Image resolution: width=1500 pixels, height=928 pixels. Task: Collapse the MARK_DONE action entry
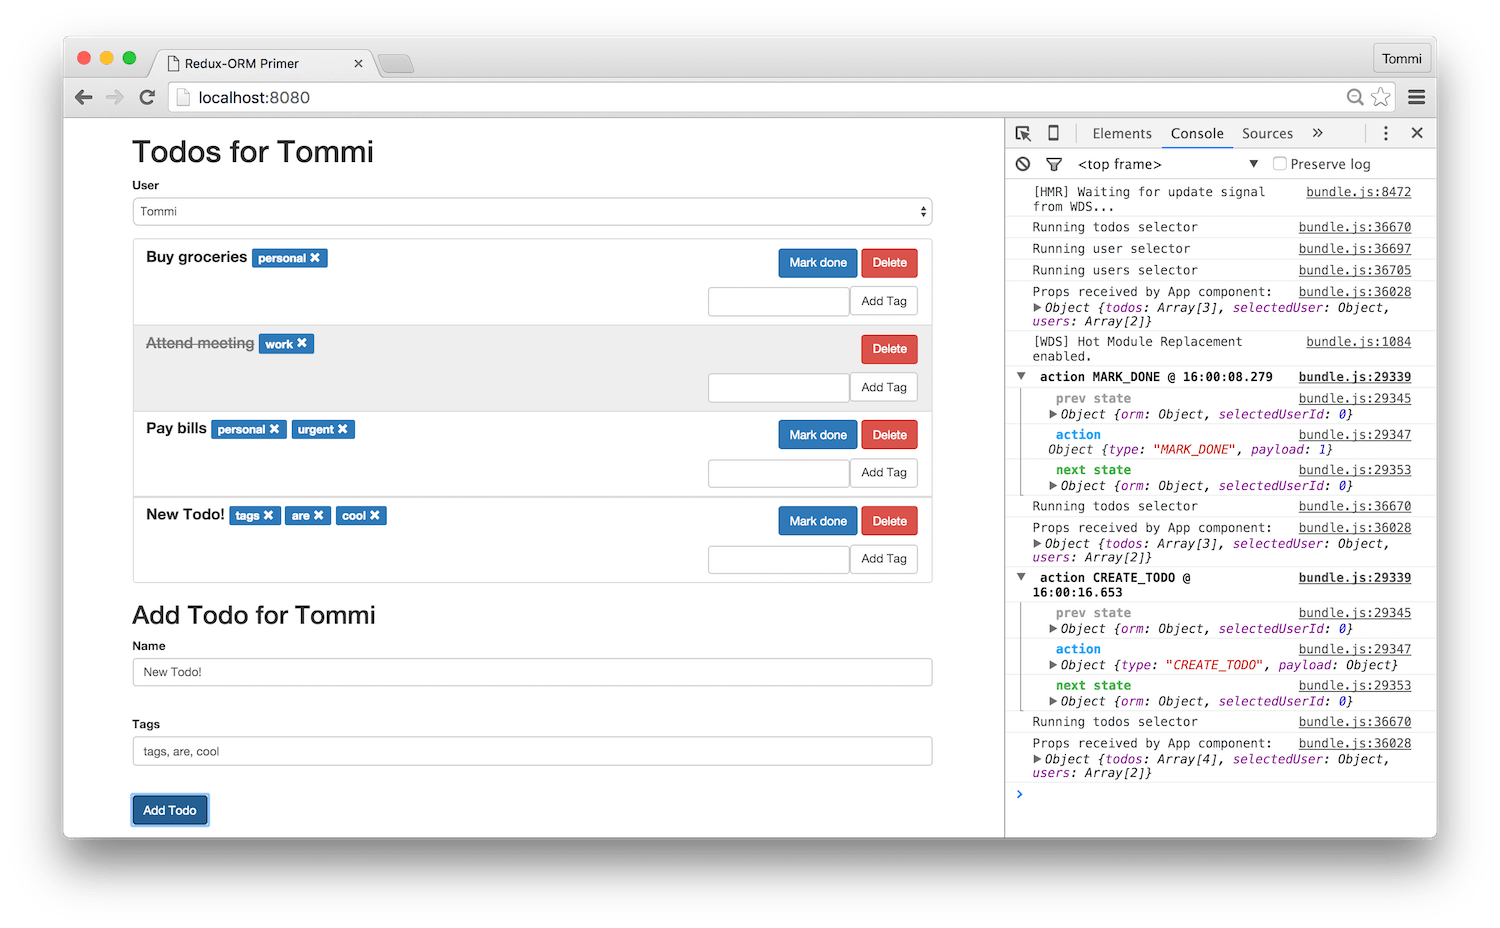click(x=1021, y=376)
